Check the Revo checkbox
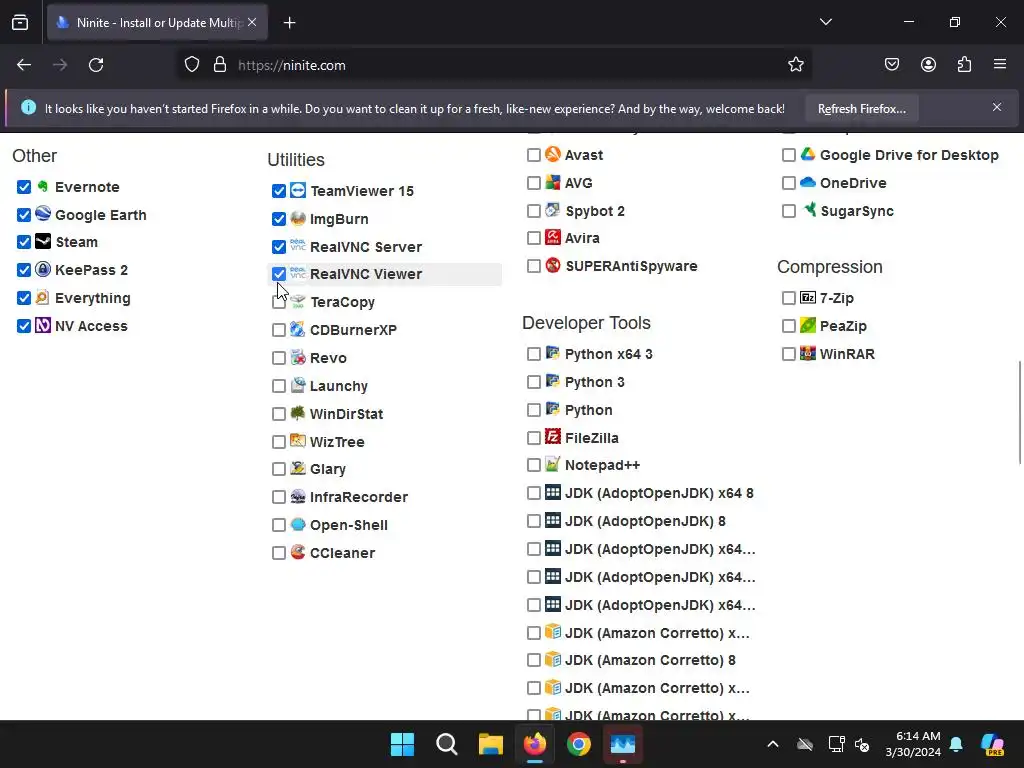The width and height of the screenshot is (1024, 768). (279, 358)
